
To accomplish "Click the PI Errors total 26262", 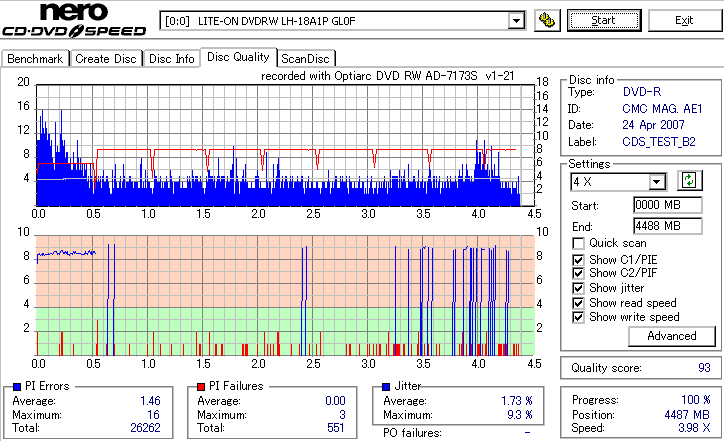I will pos(145,428).
